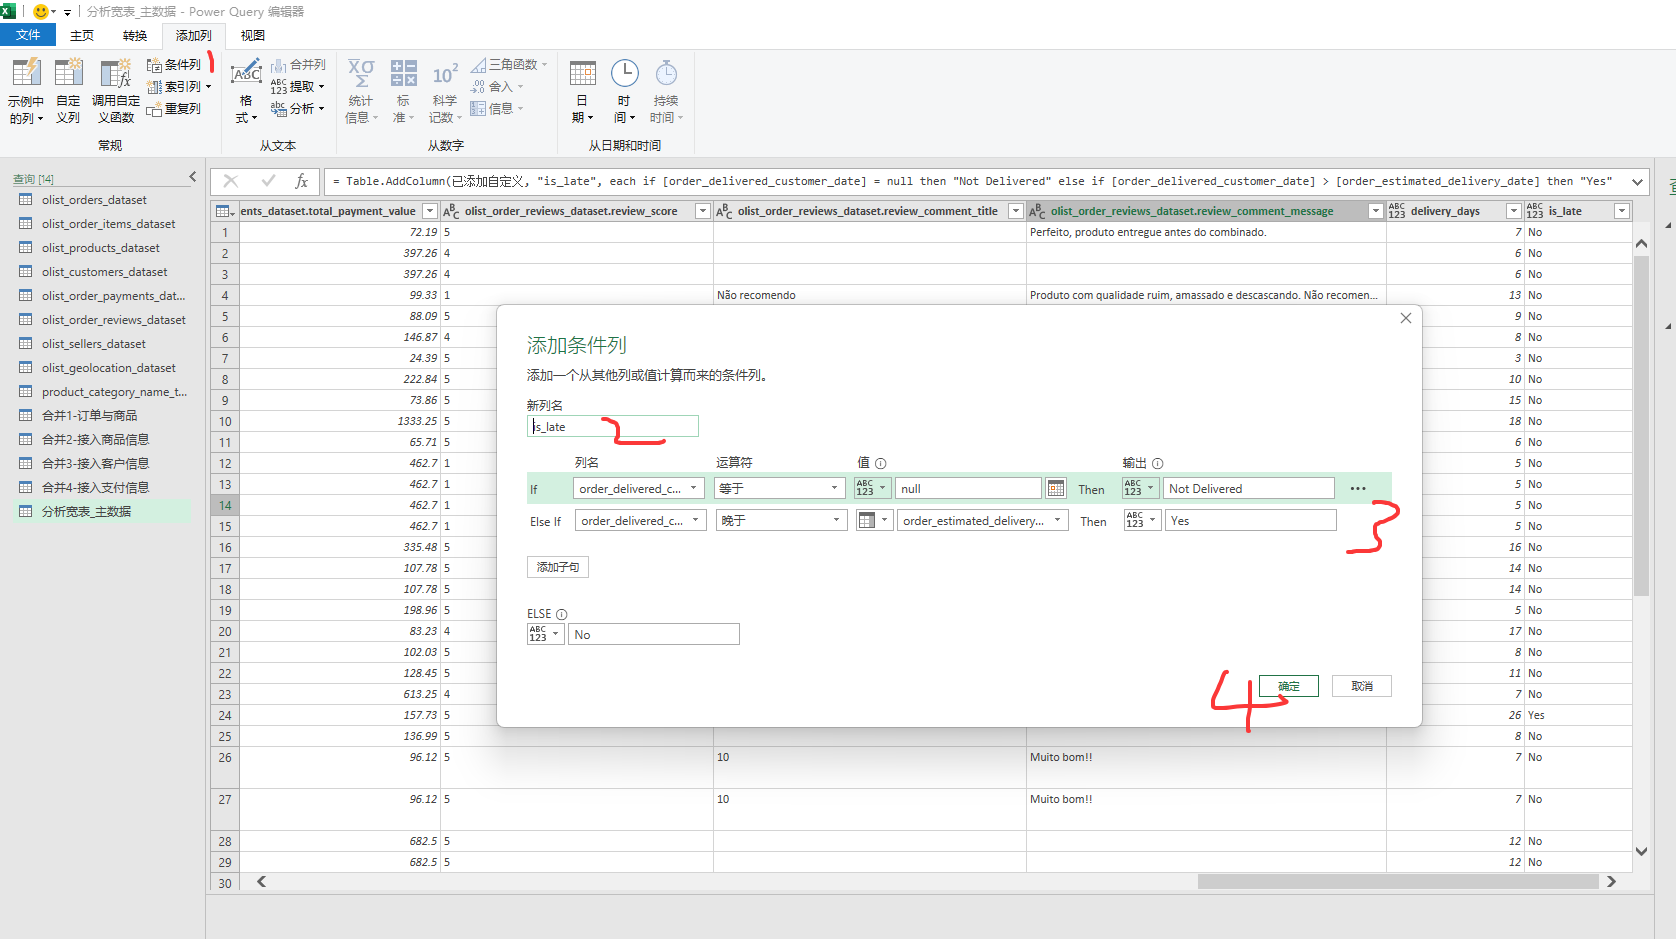Click the null value input field
Viewport: 1676px width, 939px height.
968,489
